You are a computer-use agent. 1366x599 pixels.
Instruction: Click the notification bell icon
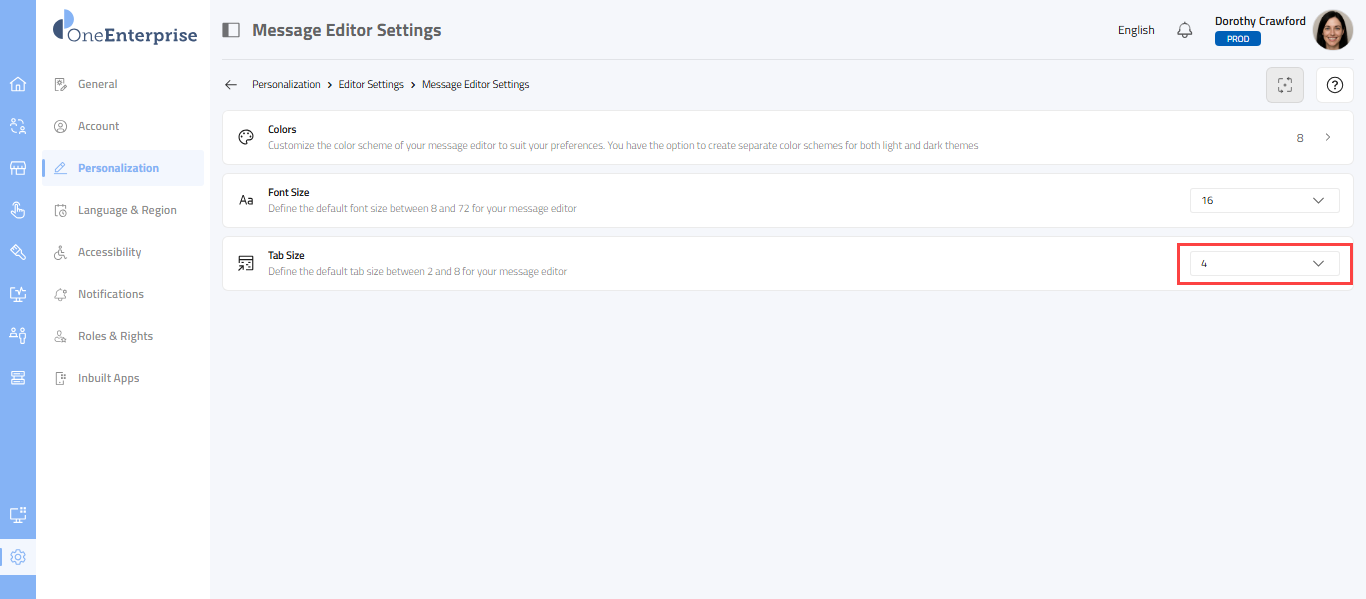1185,30
